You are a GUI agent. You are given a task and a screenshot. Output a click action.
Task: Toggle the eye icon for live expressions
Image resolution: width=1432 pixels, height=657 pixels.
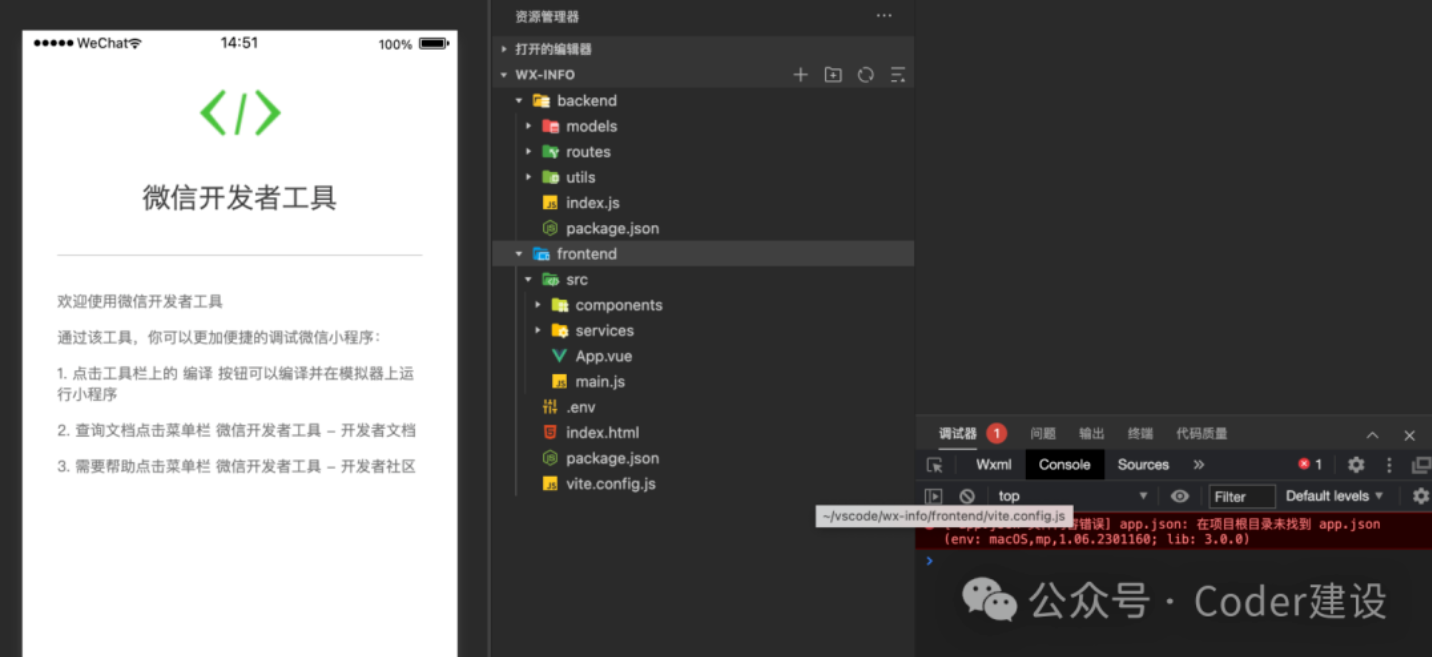1180,496
